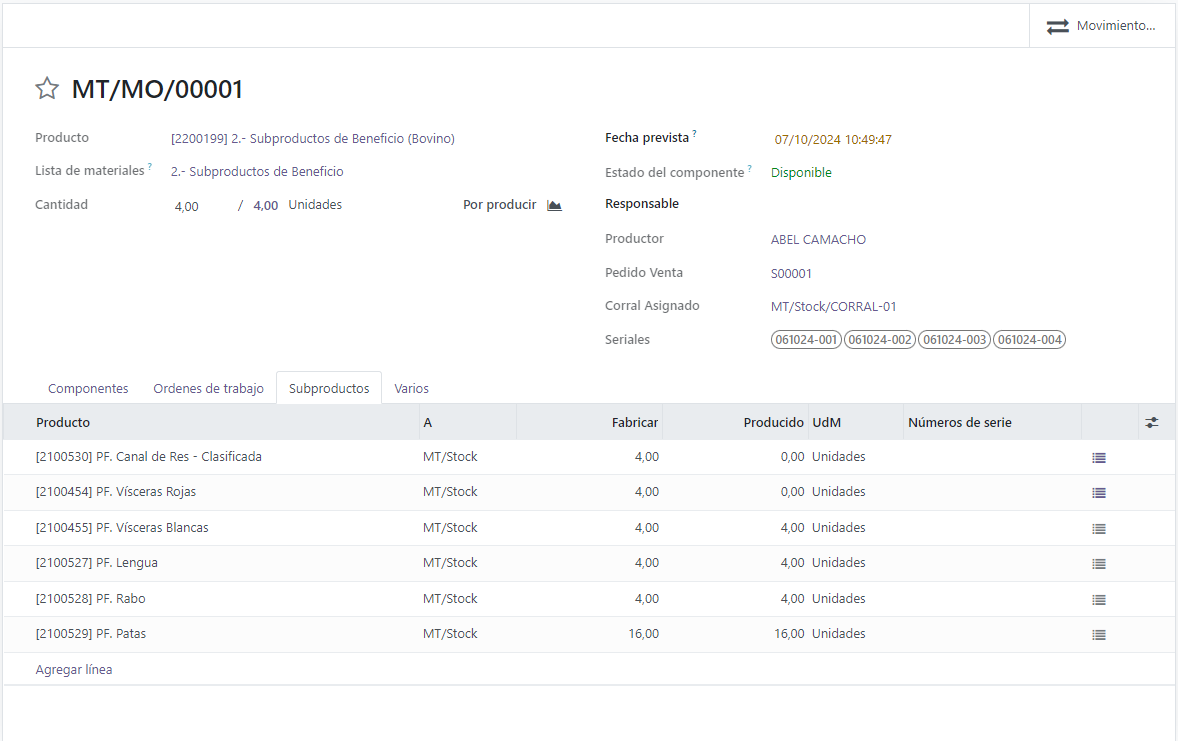Click the forecast chart icon beside Por producir
Viewport: 1178px width, 741px height.
coord(554,205)
